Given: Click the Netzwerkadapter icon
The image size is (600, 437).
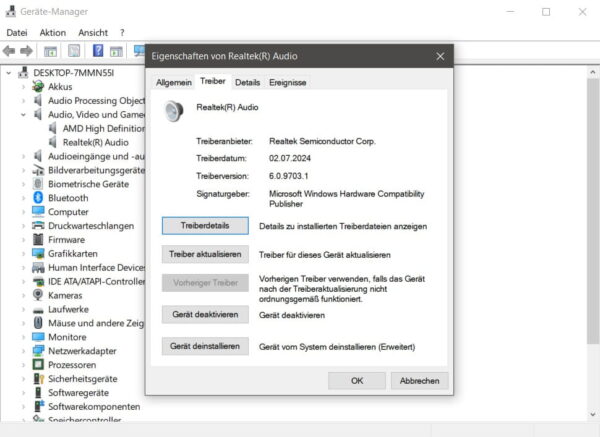Looking at the screenshot, I should (38, 351).
